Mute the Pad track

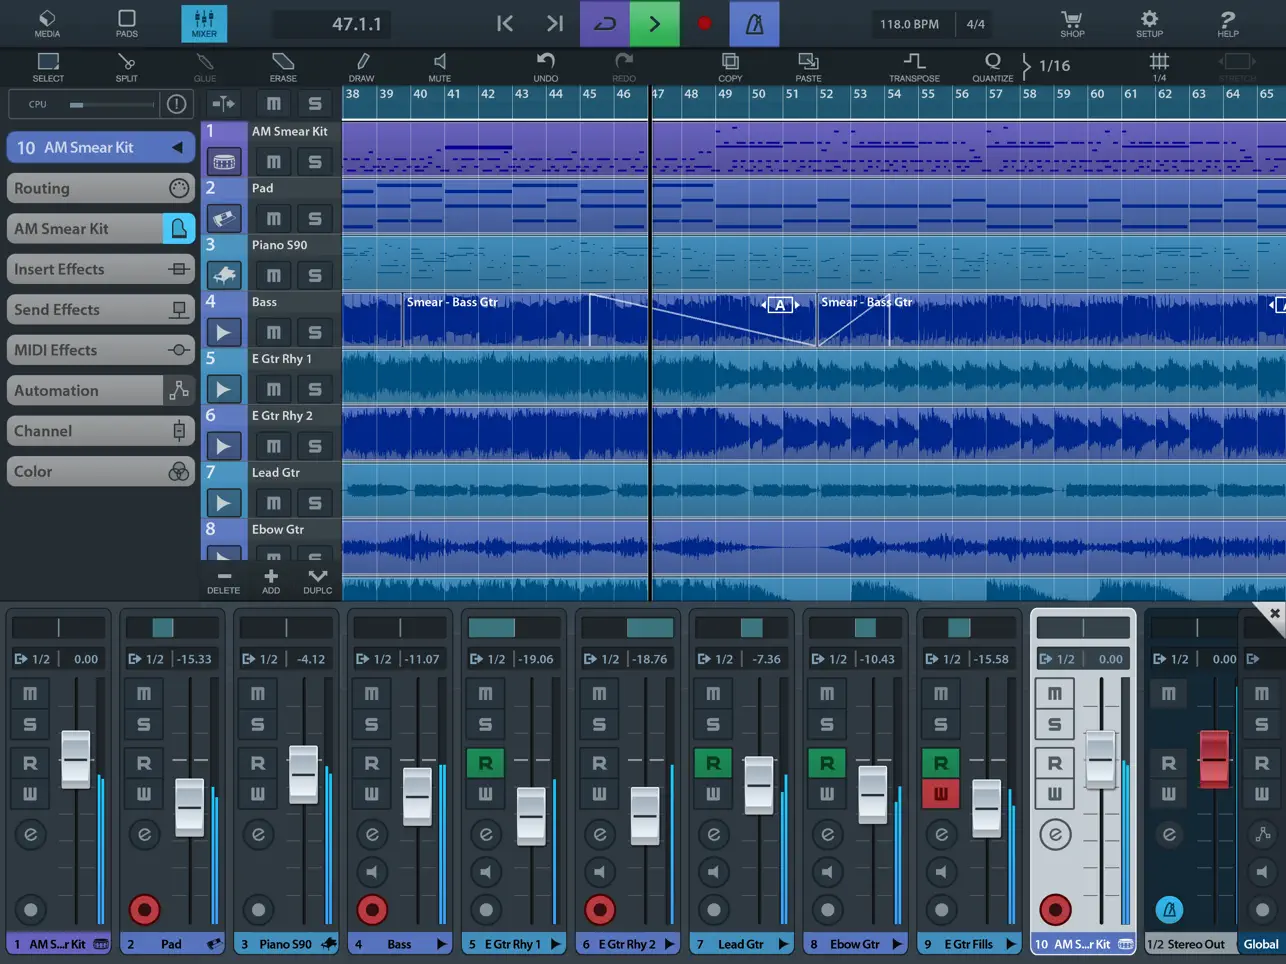[273, 218]
